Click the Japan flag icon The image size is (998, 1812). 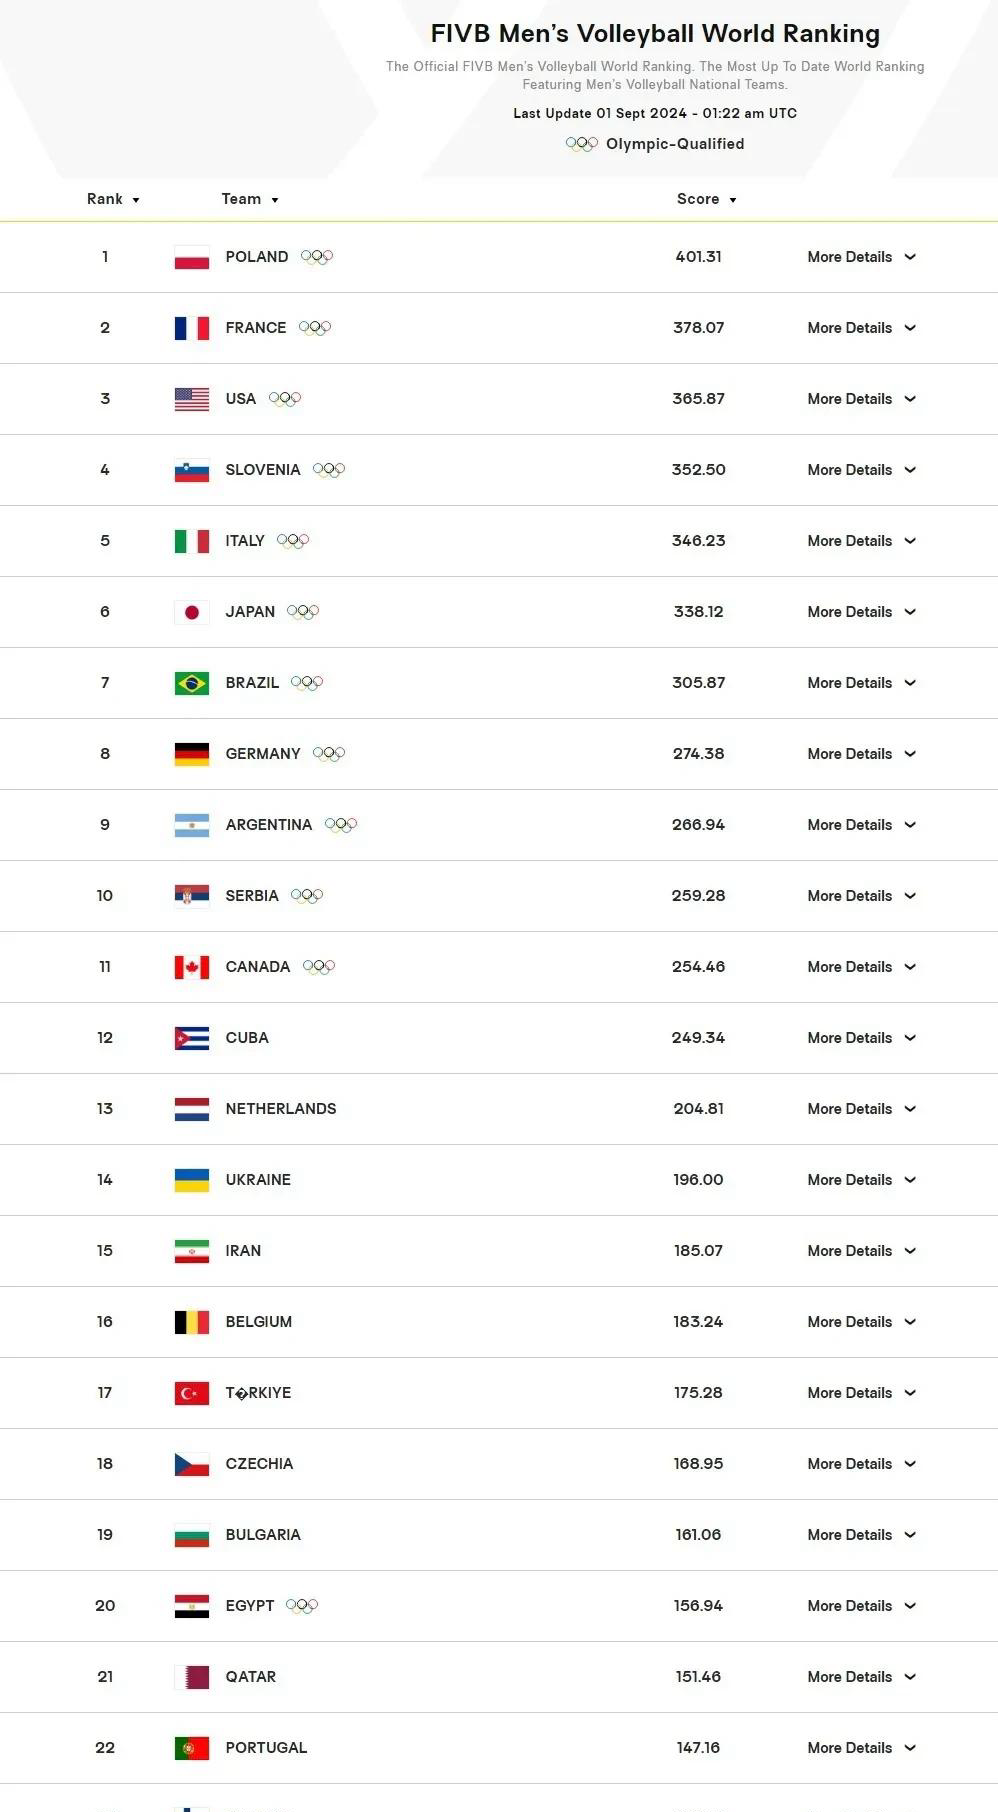click(x=191, y=612)
